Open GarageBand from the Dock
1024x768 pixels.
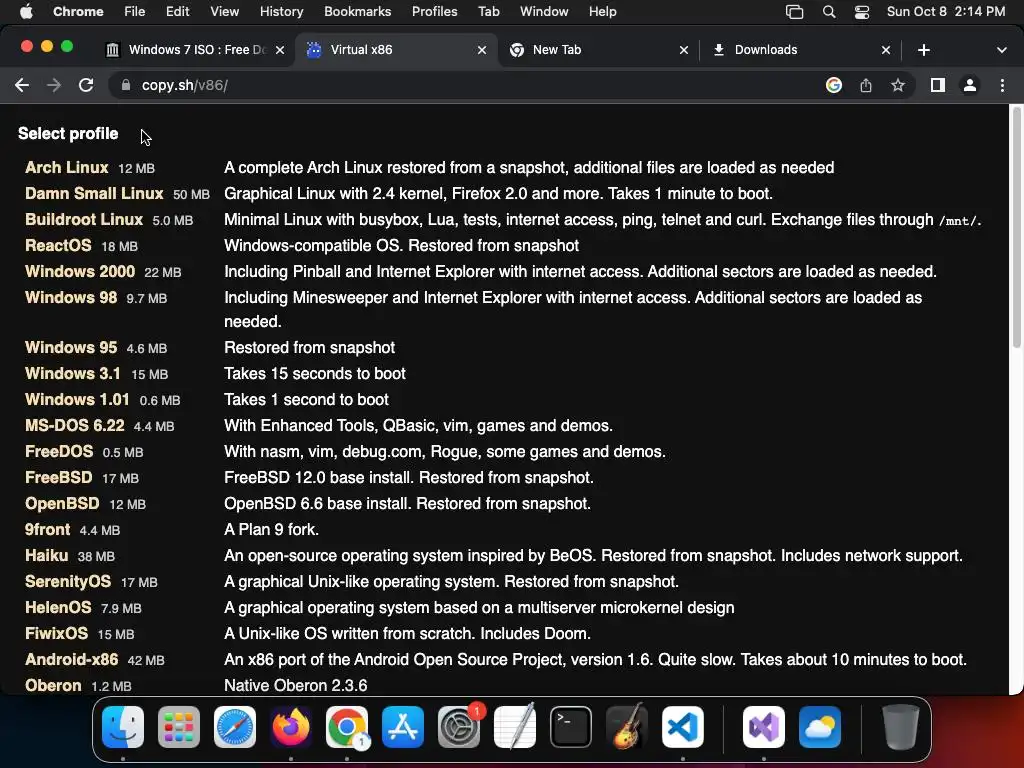pyautogui.click(x=627, y=727)
